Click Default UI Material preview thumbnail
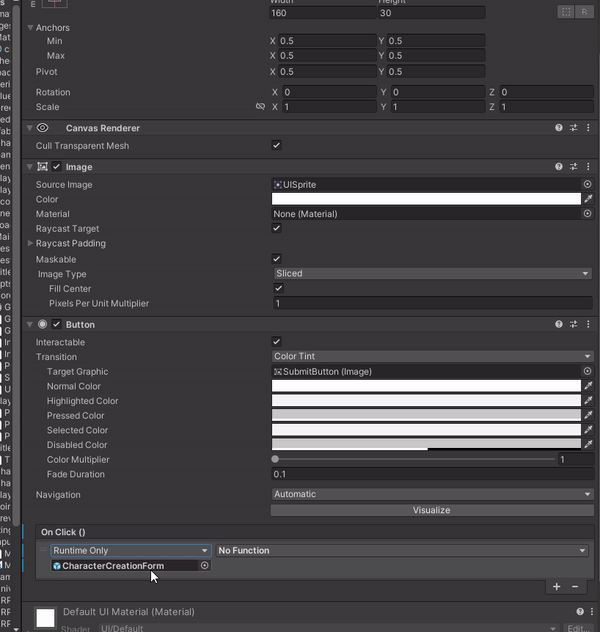Screen dimensions: 600x632 pyautogui.click(x=45, y=618)
